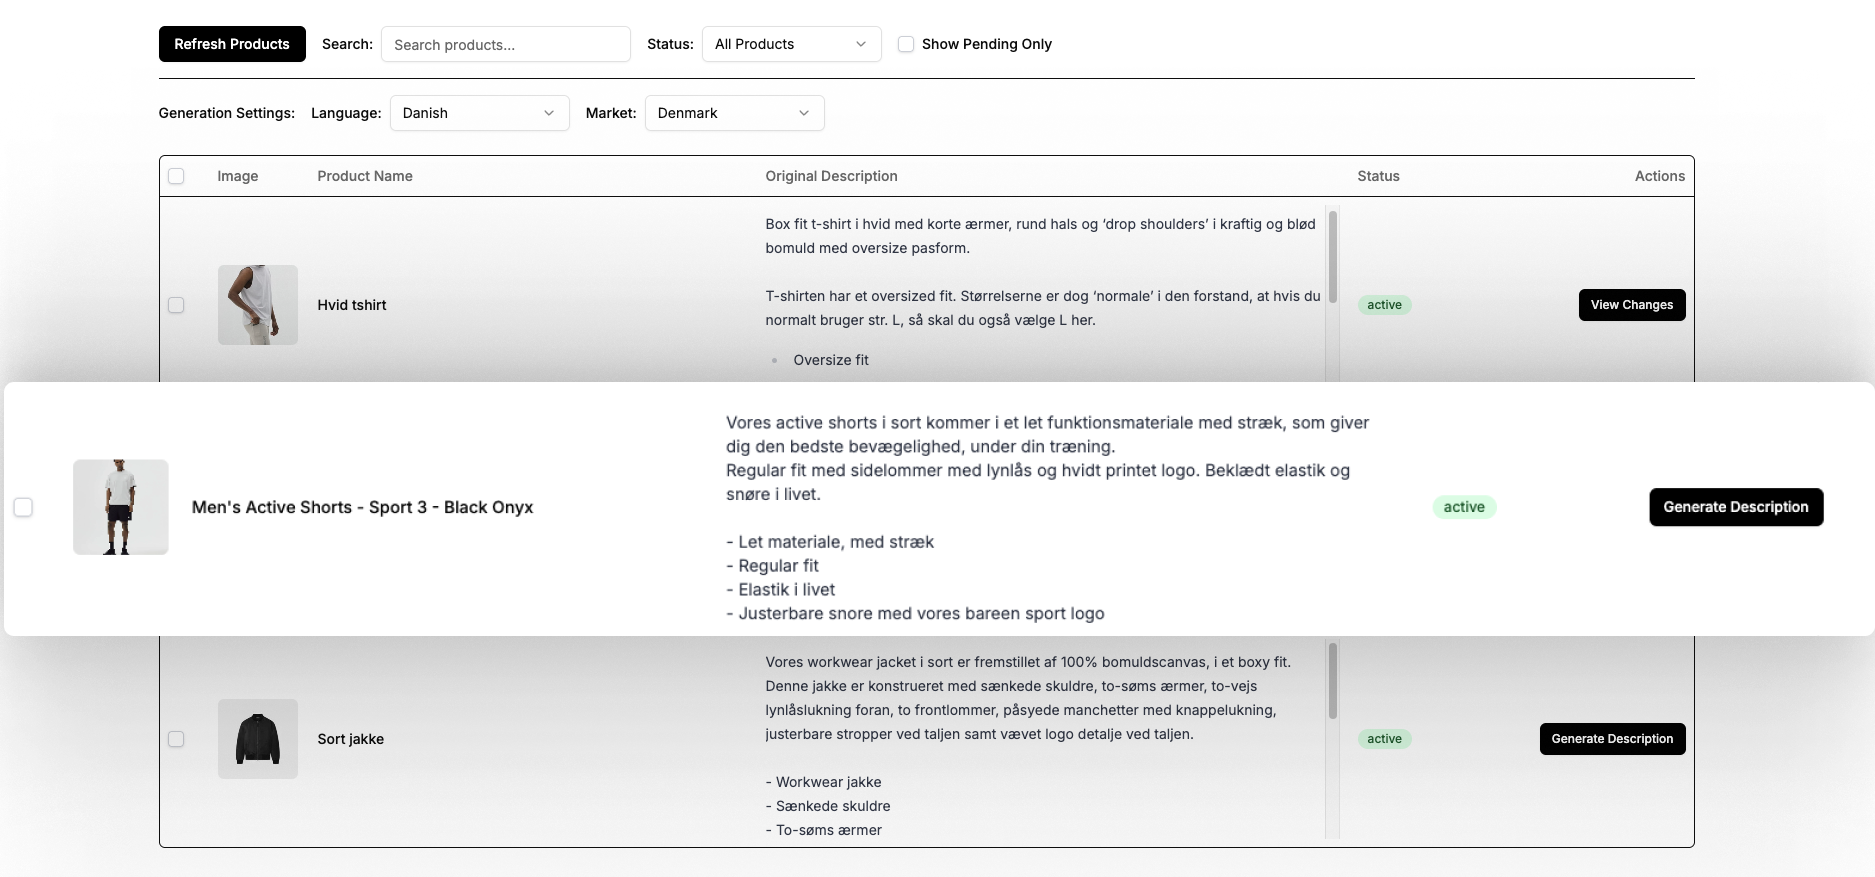Open the black jacket product thumbnail

[258, 739]
